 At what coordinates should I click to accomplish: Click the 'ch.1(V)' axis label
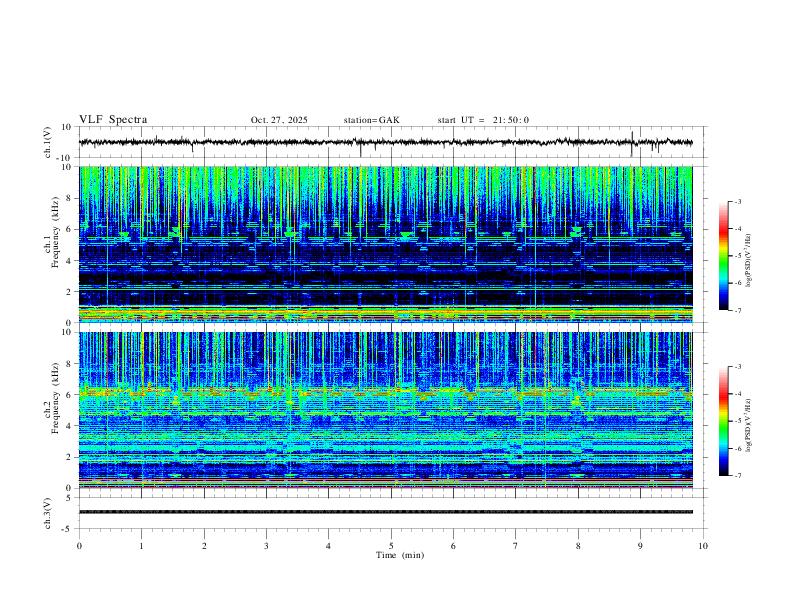click(x=48, y=142)
